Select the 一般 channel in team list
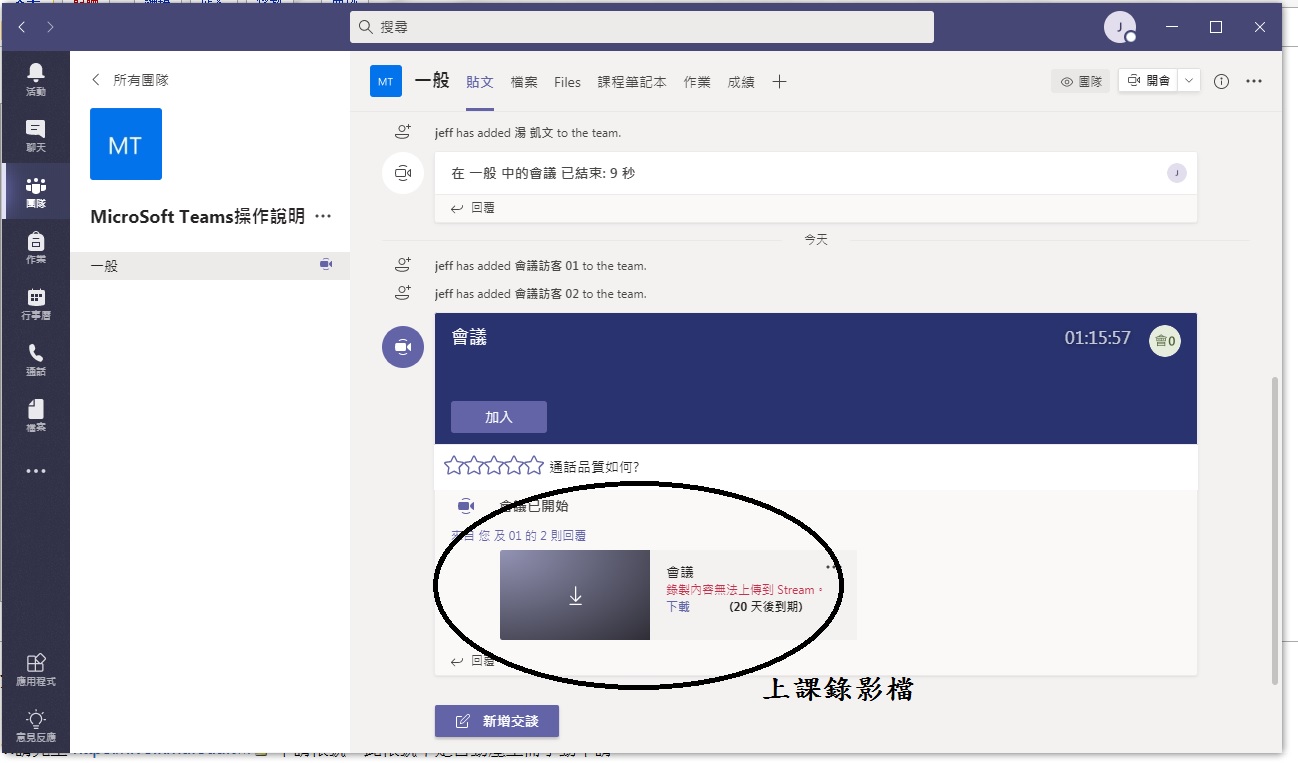The image size is (1298, 763). [x=210, y=266]
